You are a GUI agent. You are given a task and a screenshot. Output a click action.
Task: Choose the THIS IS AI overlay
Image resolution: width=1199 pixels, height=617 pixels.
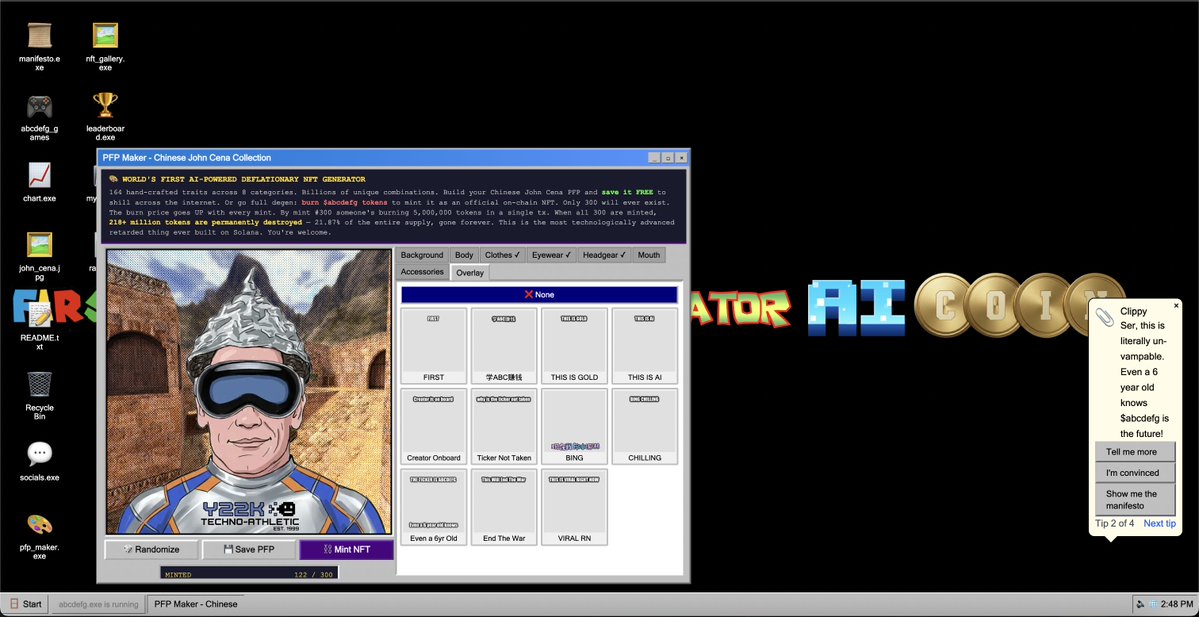click(x=645, y=346)
